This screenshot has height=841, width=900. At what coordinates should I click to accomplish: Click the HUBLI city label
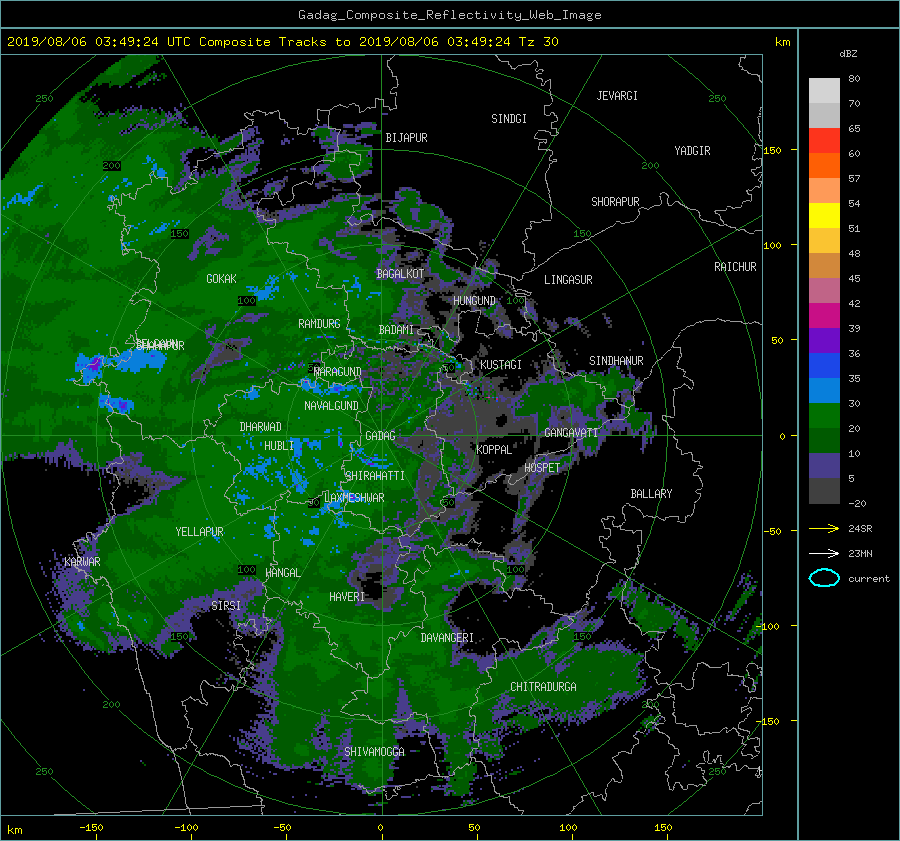pos(279,446)
